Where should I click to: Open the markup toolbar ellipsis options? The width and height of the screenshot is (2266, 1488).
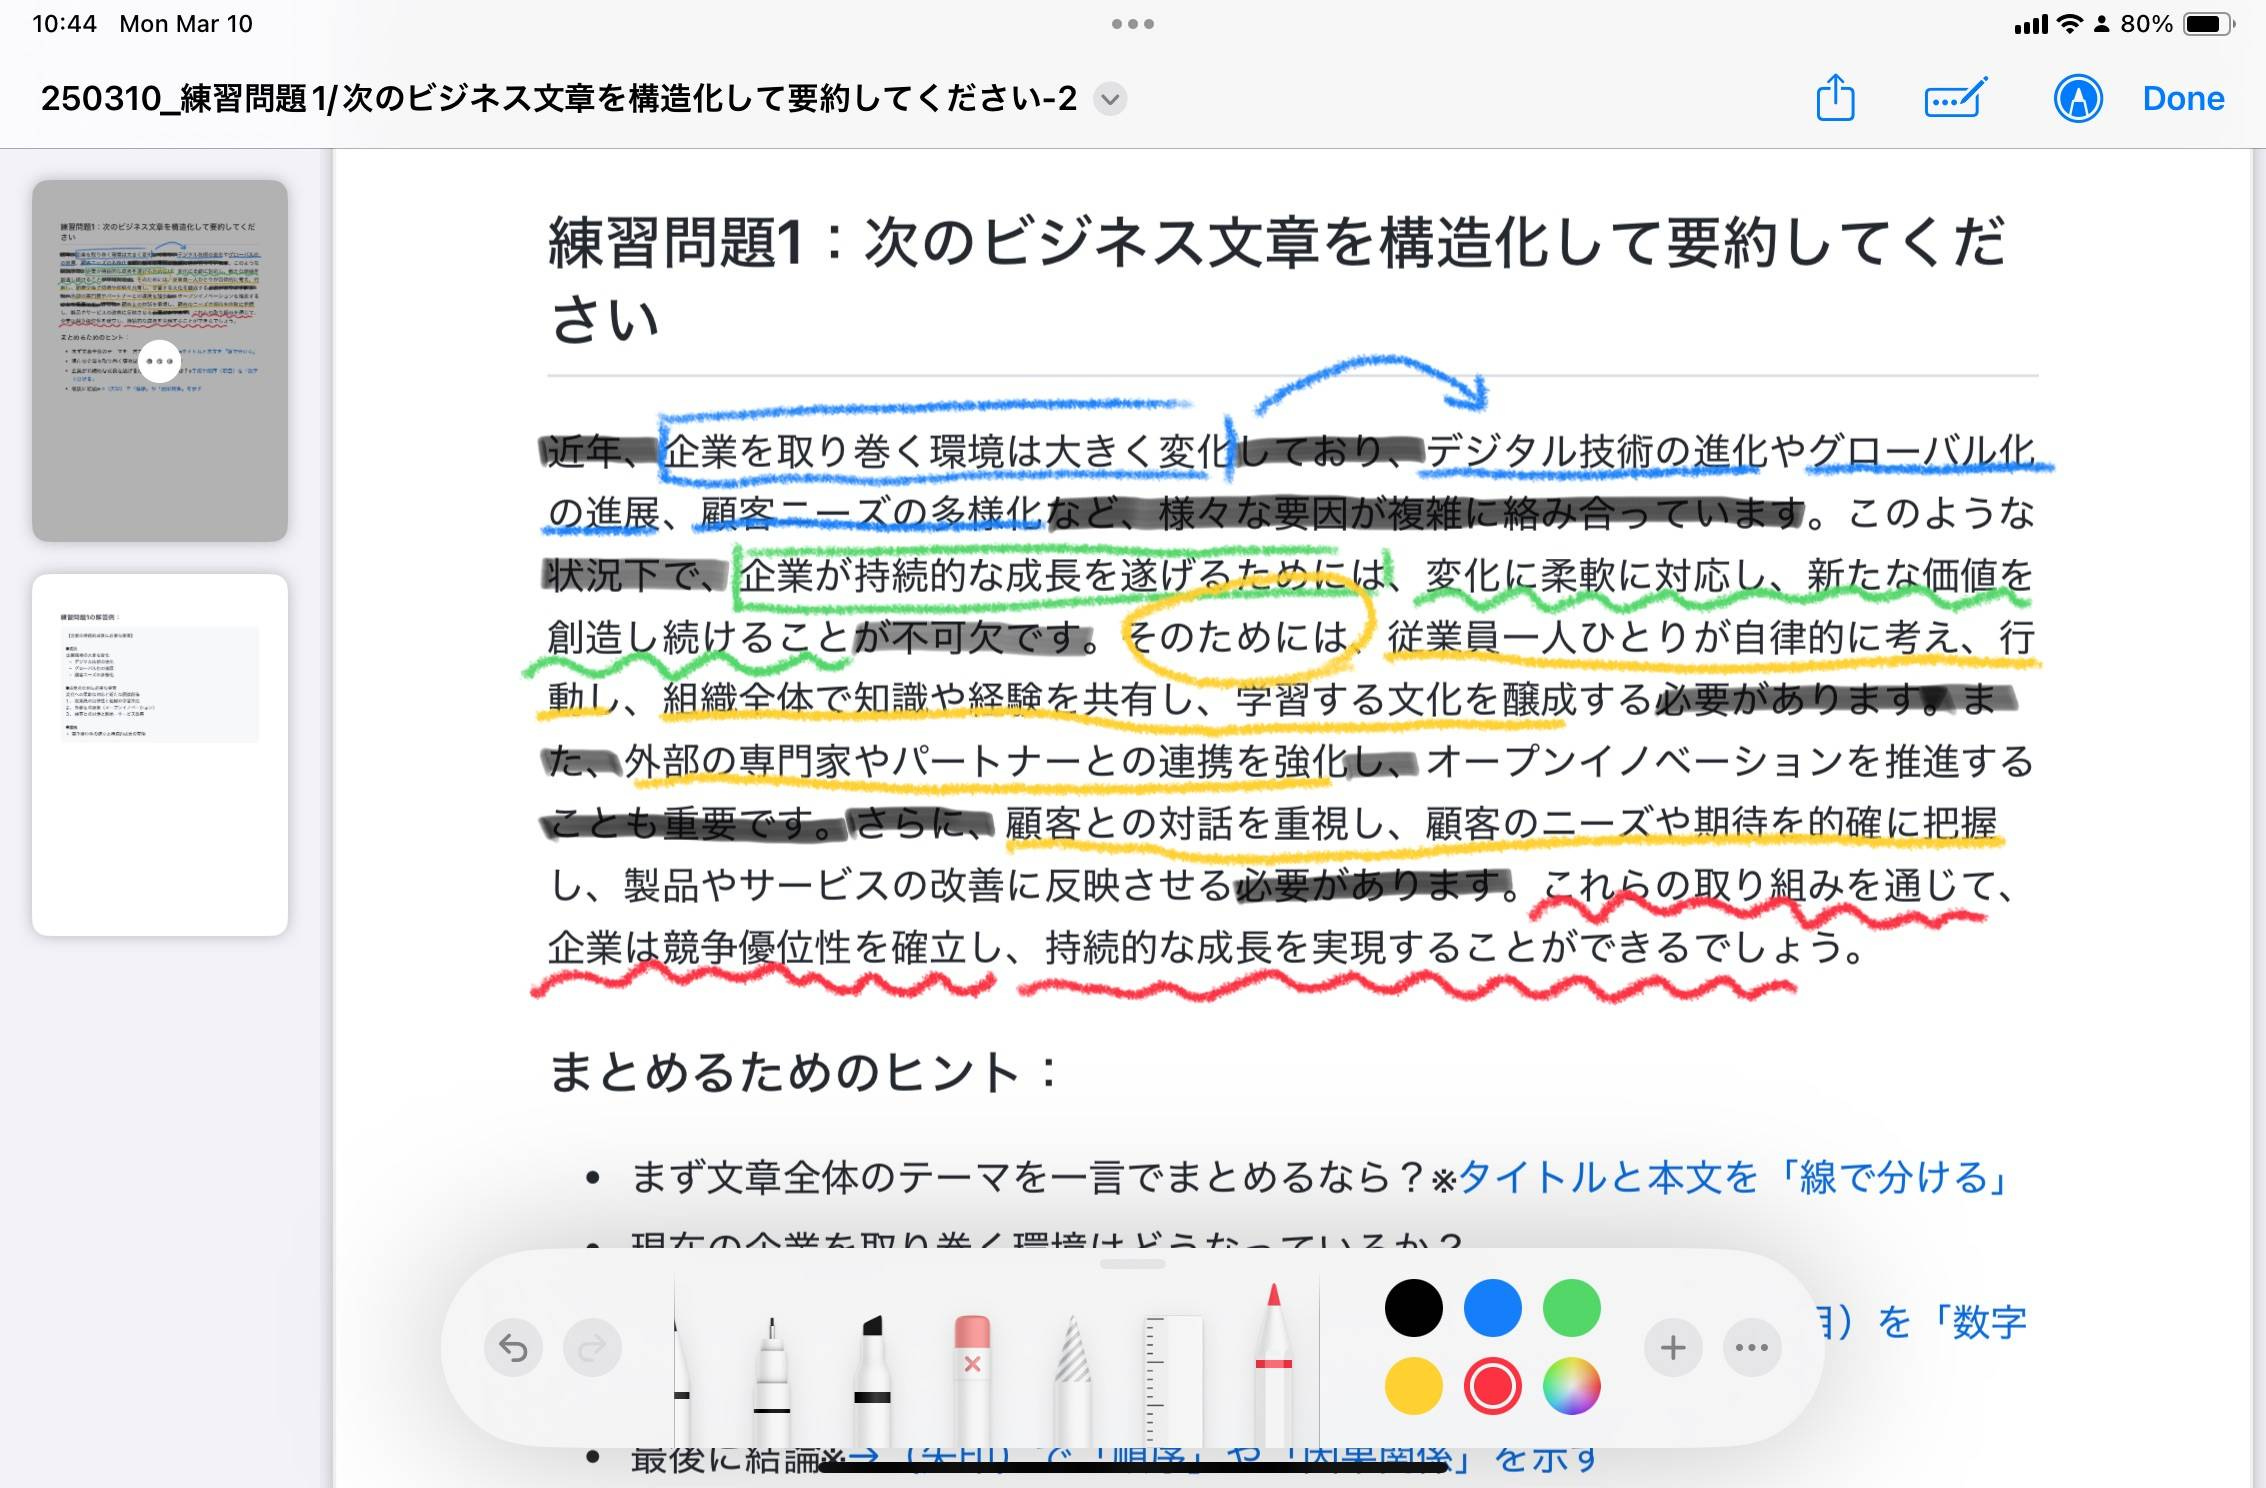[1752, 1347]
